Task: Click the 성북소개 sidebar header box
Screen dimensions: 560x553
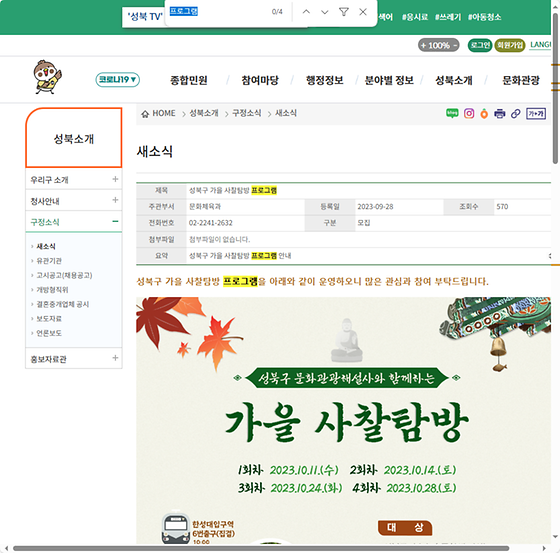Action: coord(74,138)
